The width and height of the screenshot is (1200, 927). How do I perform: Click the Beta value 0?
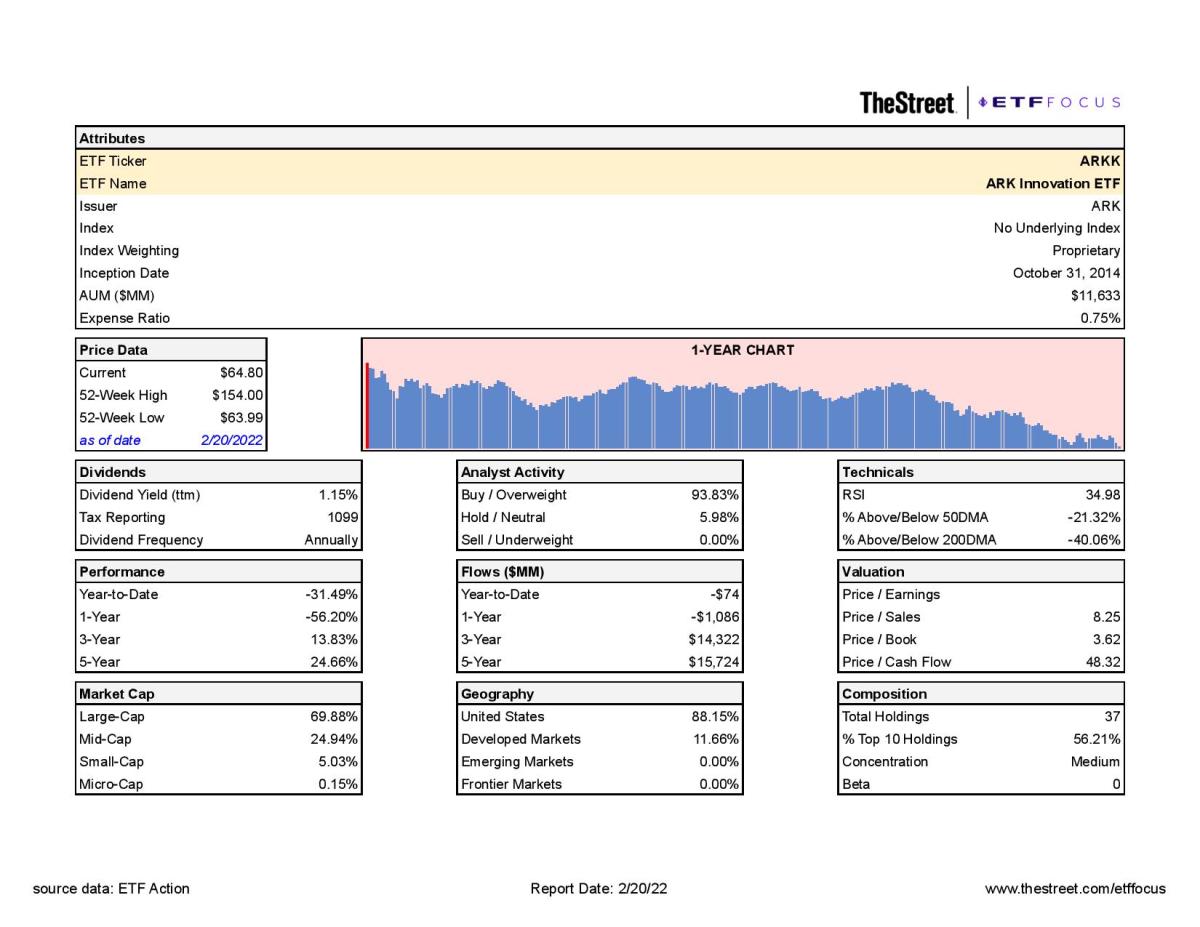pos(1117,784)
